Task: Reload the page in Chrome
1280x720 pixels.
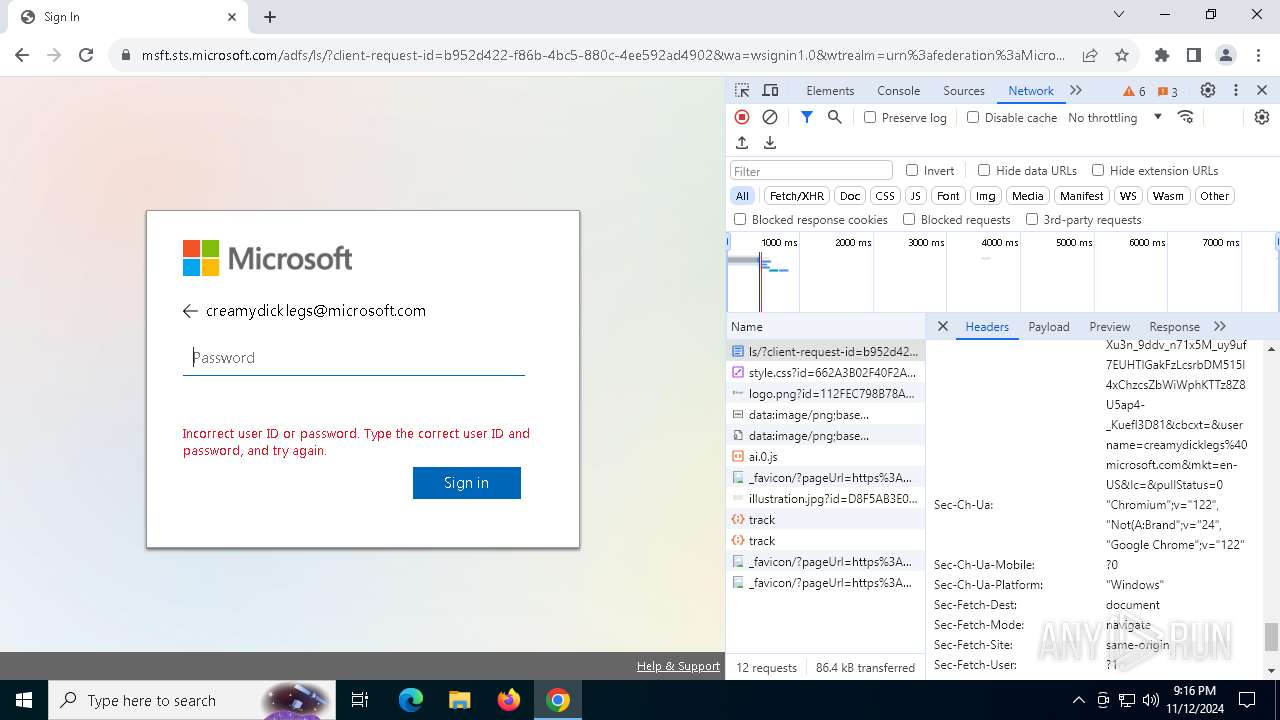Action: [86, 55]
